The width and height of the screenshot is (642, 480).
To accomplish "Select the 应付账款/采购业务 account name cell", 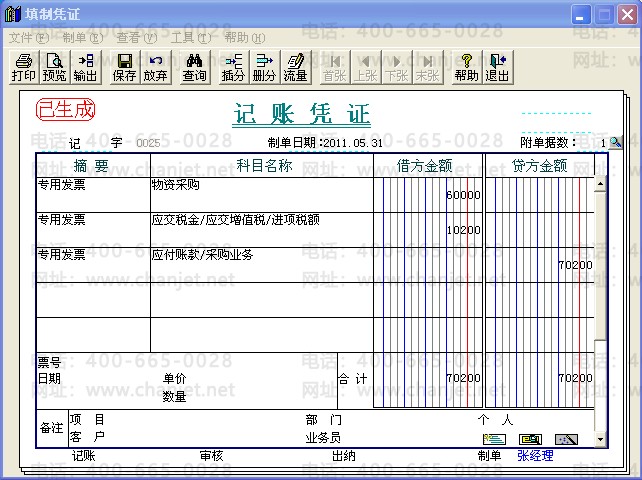I will tap(260, 265).
